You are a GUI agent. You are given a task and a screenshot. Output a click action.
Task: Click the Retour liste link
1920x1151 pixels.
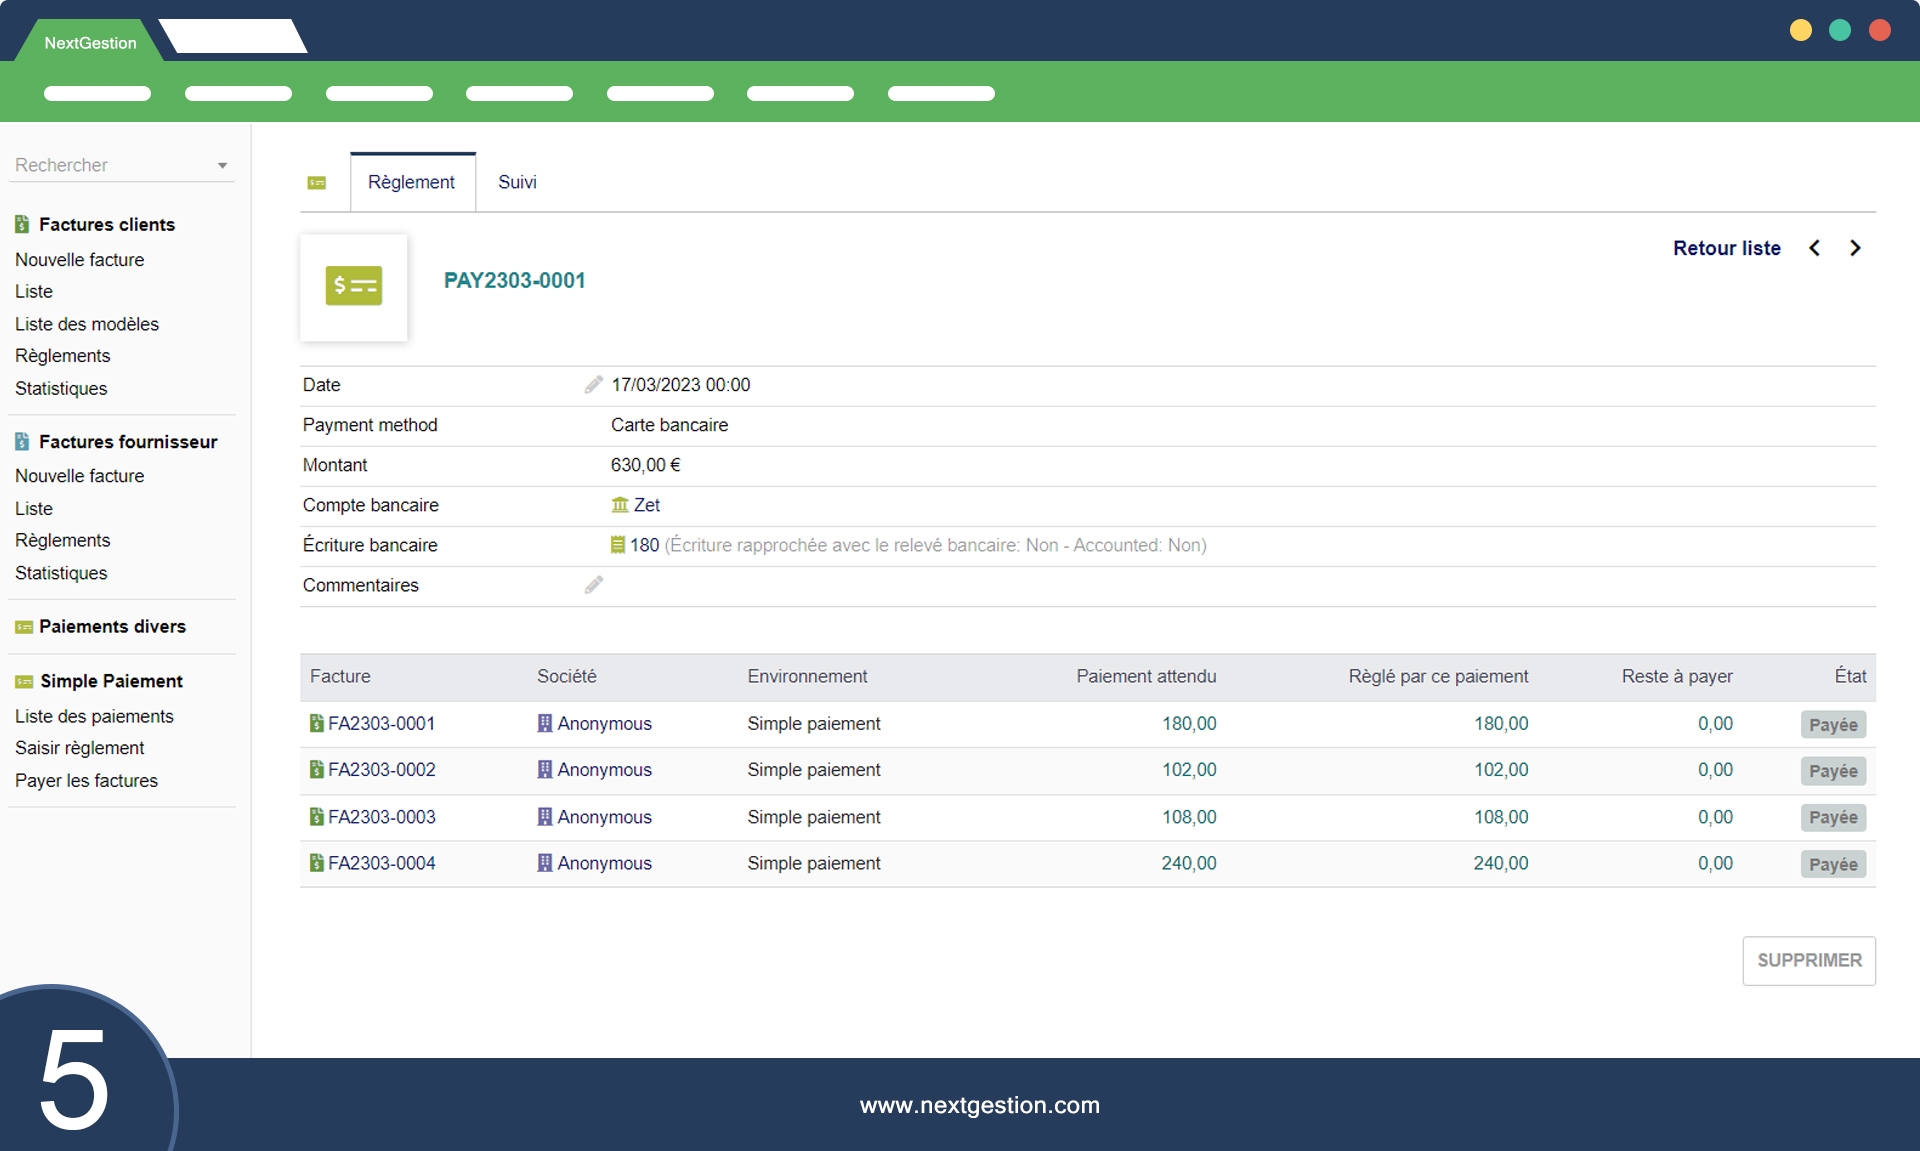pyautogui.click(x=1726, y=248)
